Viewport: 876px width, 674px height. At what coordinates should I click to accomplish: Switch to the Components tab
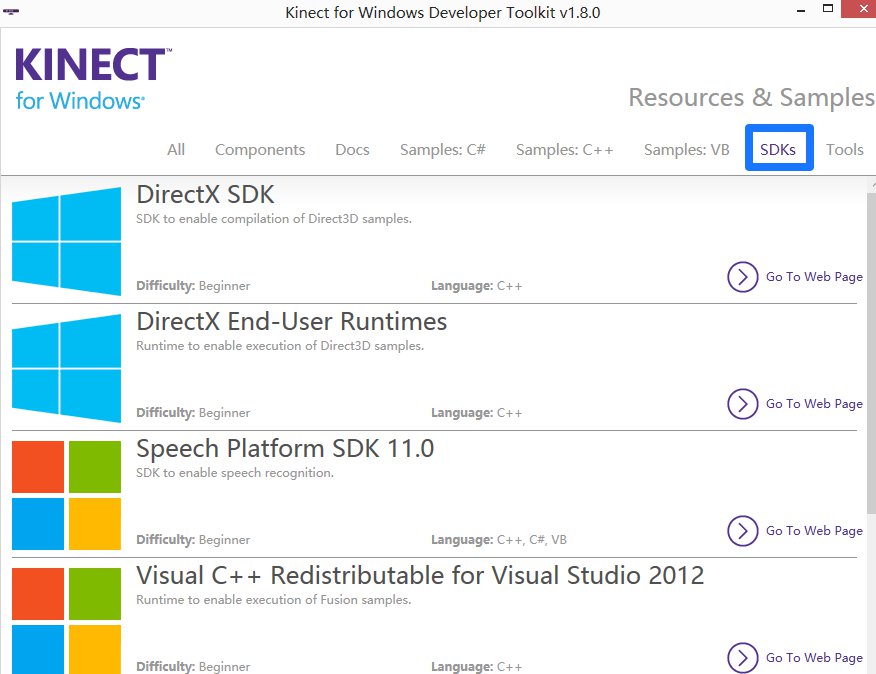[x=260, y=150]
